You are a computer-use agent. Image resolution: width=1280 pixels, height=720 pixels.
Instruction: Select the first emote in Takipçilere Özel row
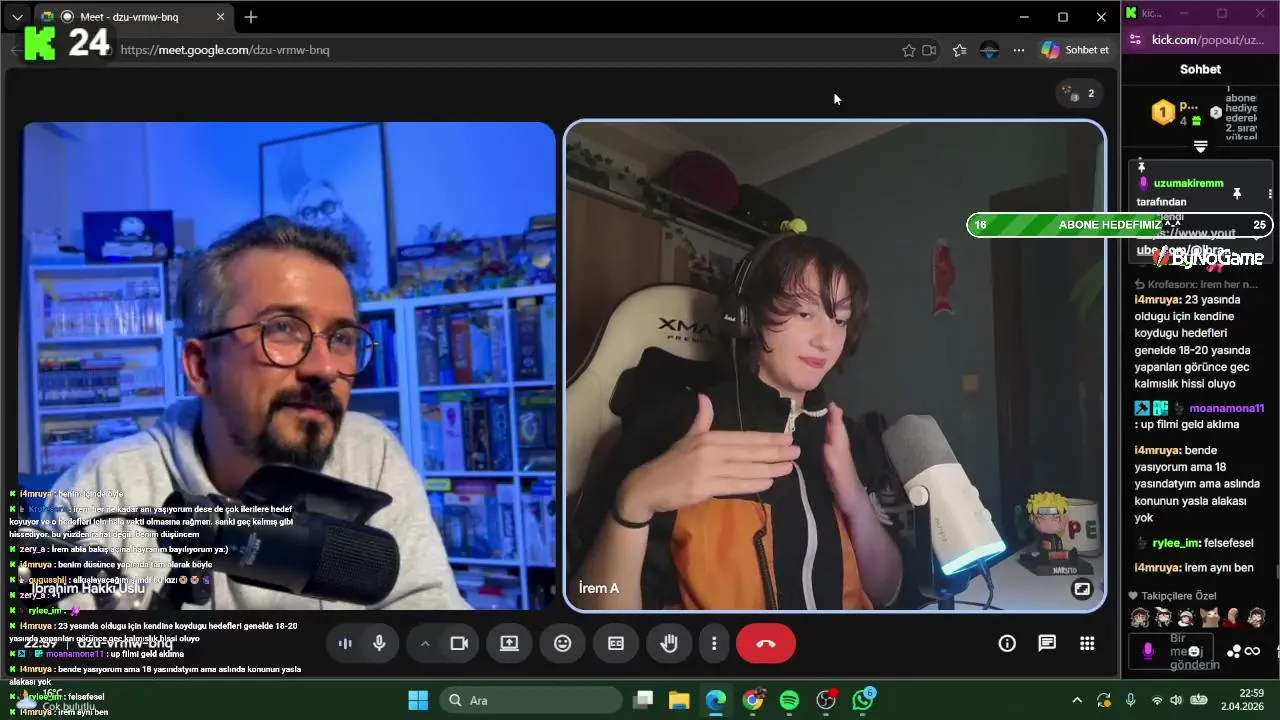tap(1140, 617)
